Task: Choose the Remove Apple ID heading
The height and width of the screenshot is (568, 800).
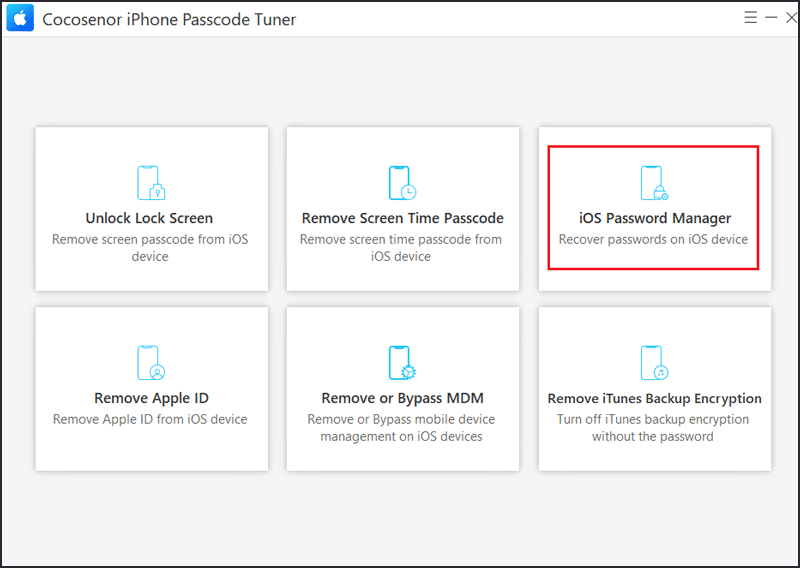Action: tap(152, 399)
